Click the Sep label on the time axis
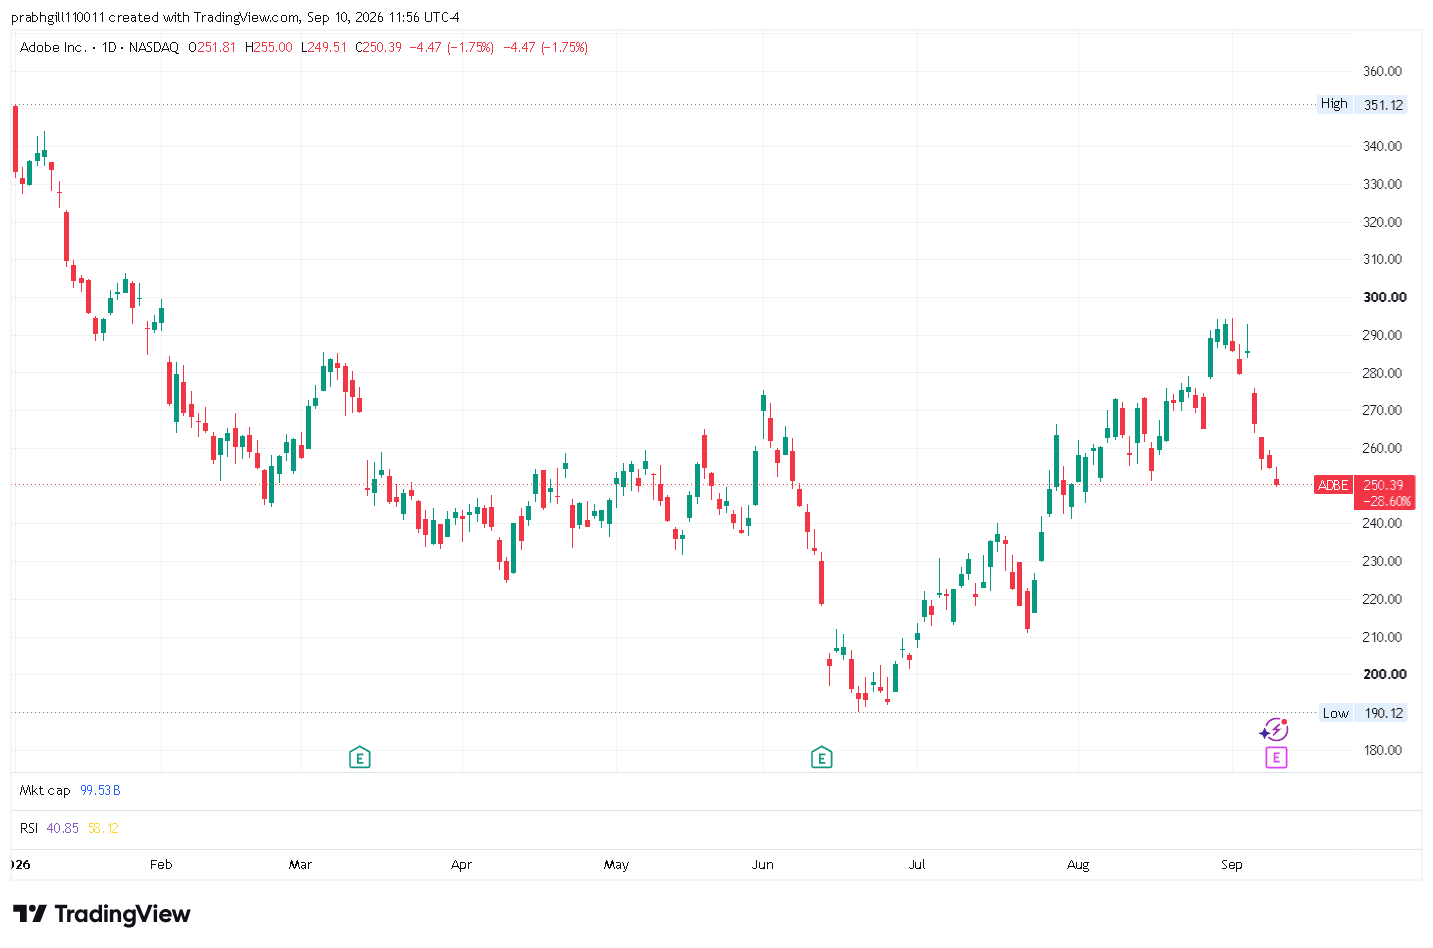Image resolution: width=1433 pixels, height=948 pixels. [x=1232, y=865]
